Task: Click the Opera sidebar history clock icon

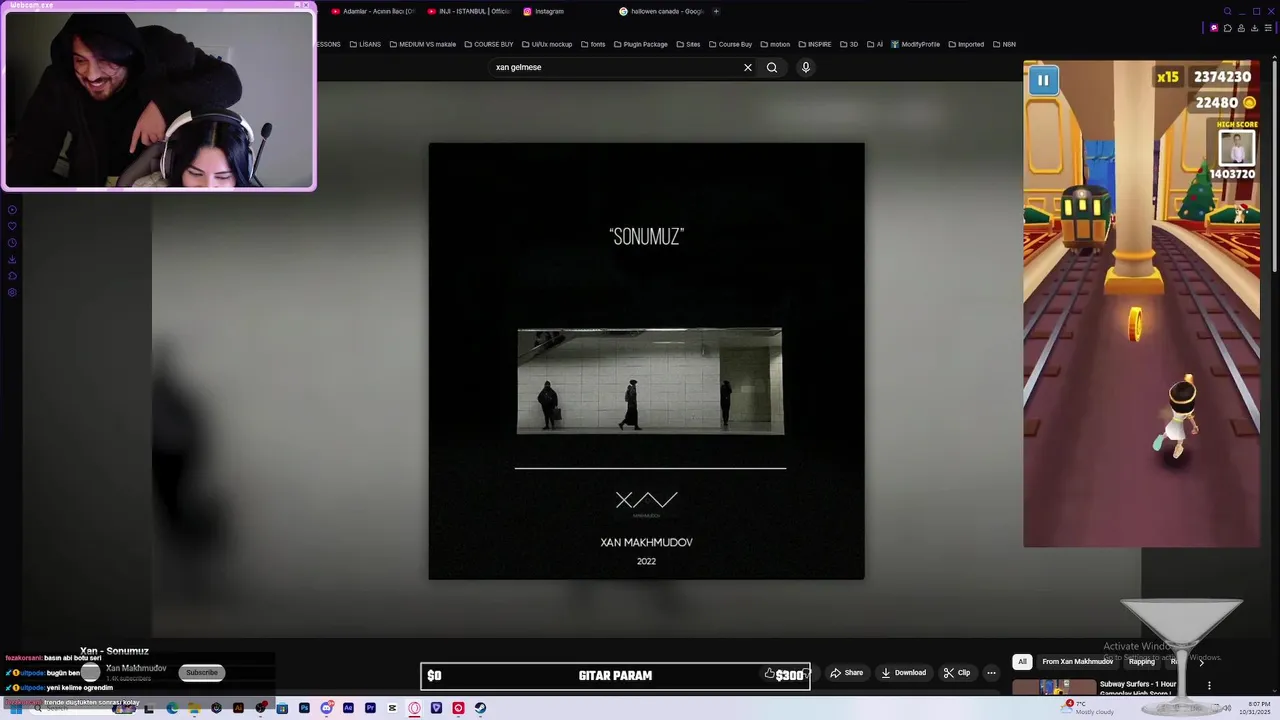Action: (12, 242)
